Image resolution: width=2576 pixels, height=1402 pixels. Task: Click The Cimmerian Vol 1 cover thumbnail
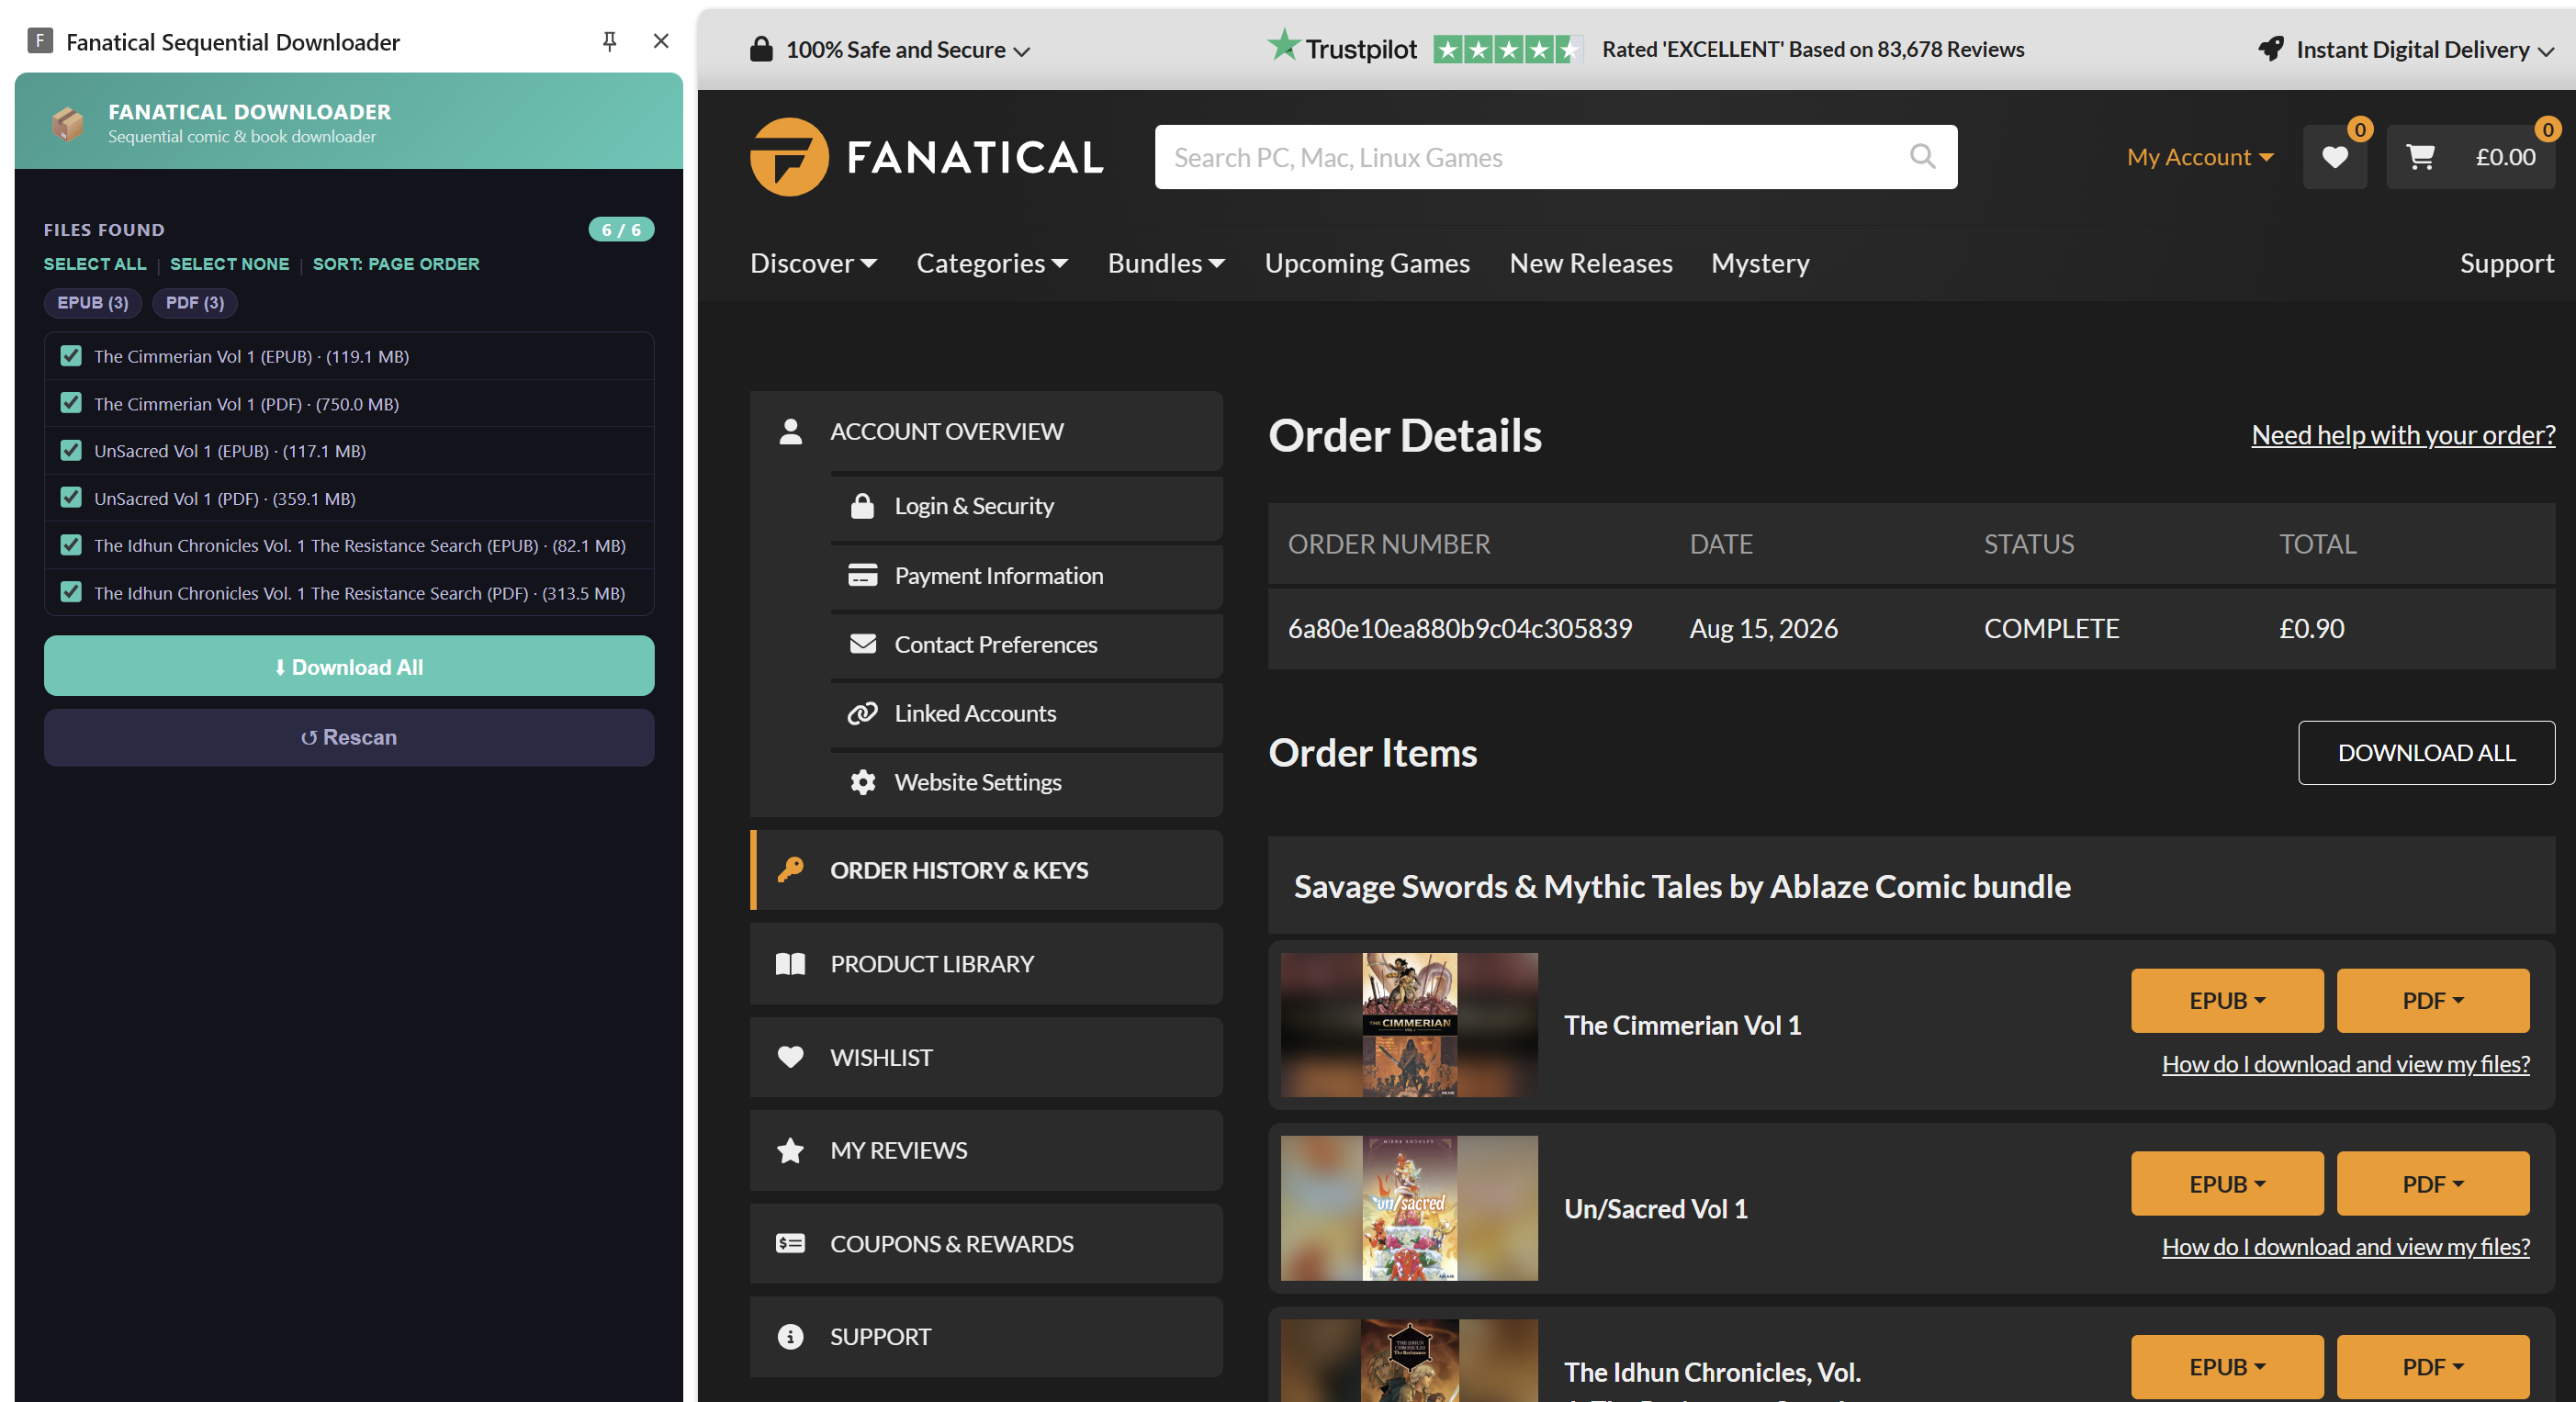click(x=1409, y=1025)
